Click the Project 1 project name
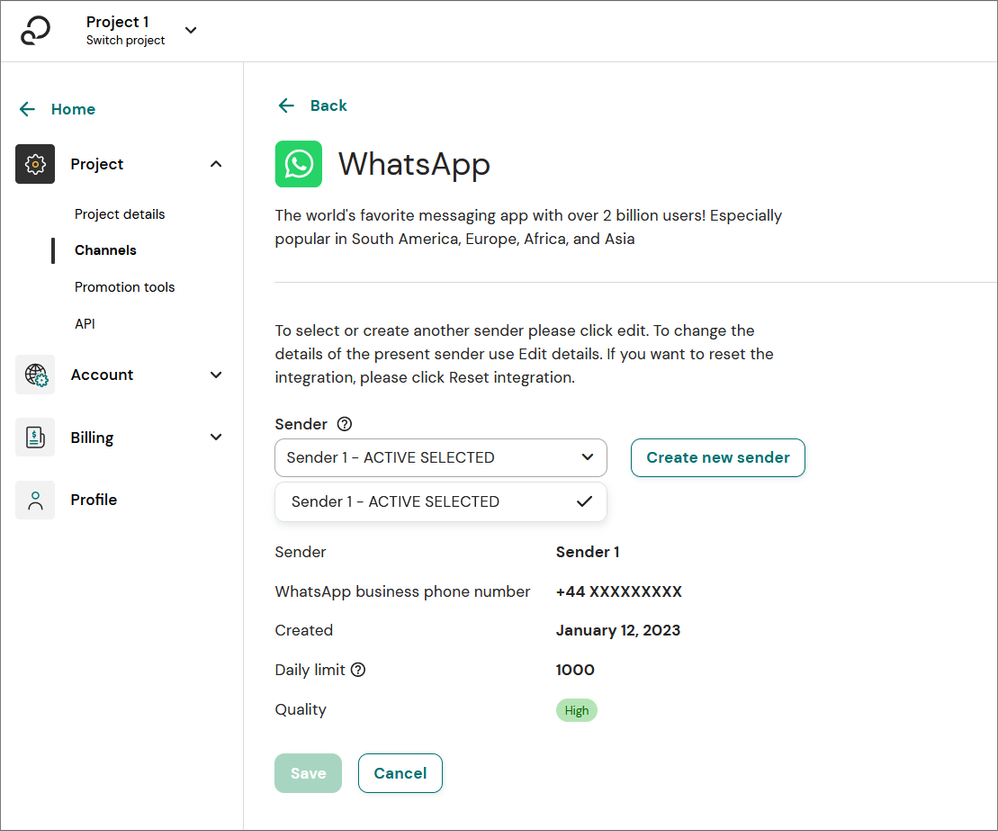998x831 pixels. 118,22
